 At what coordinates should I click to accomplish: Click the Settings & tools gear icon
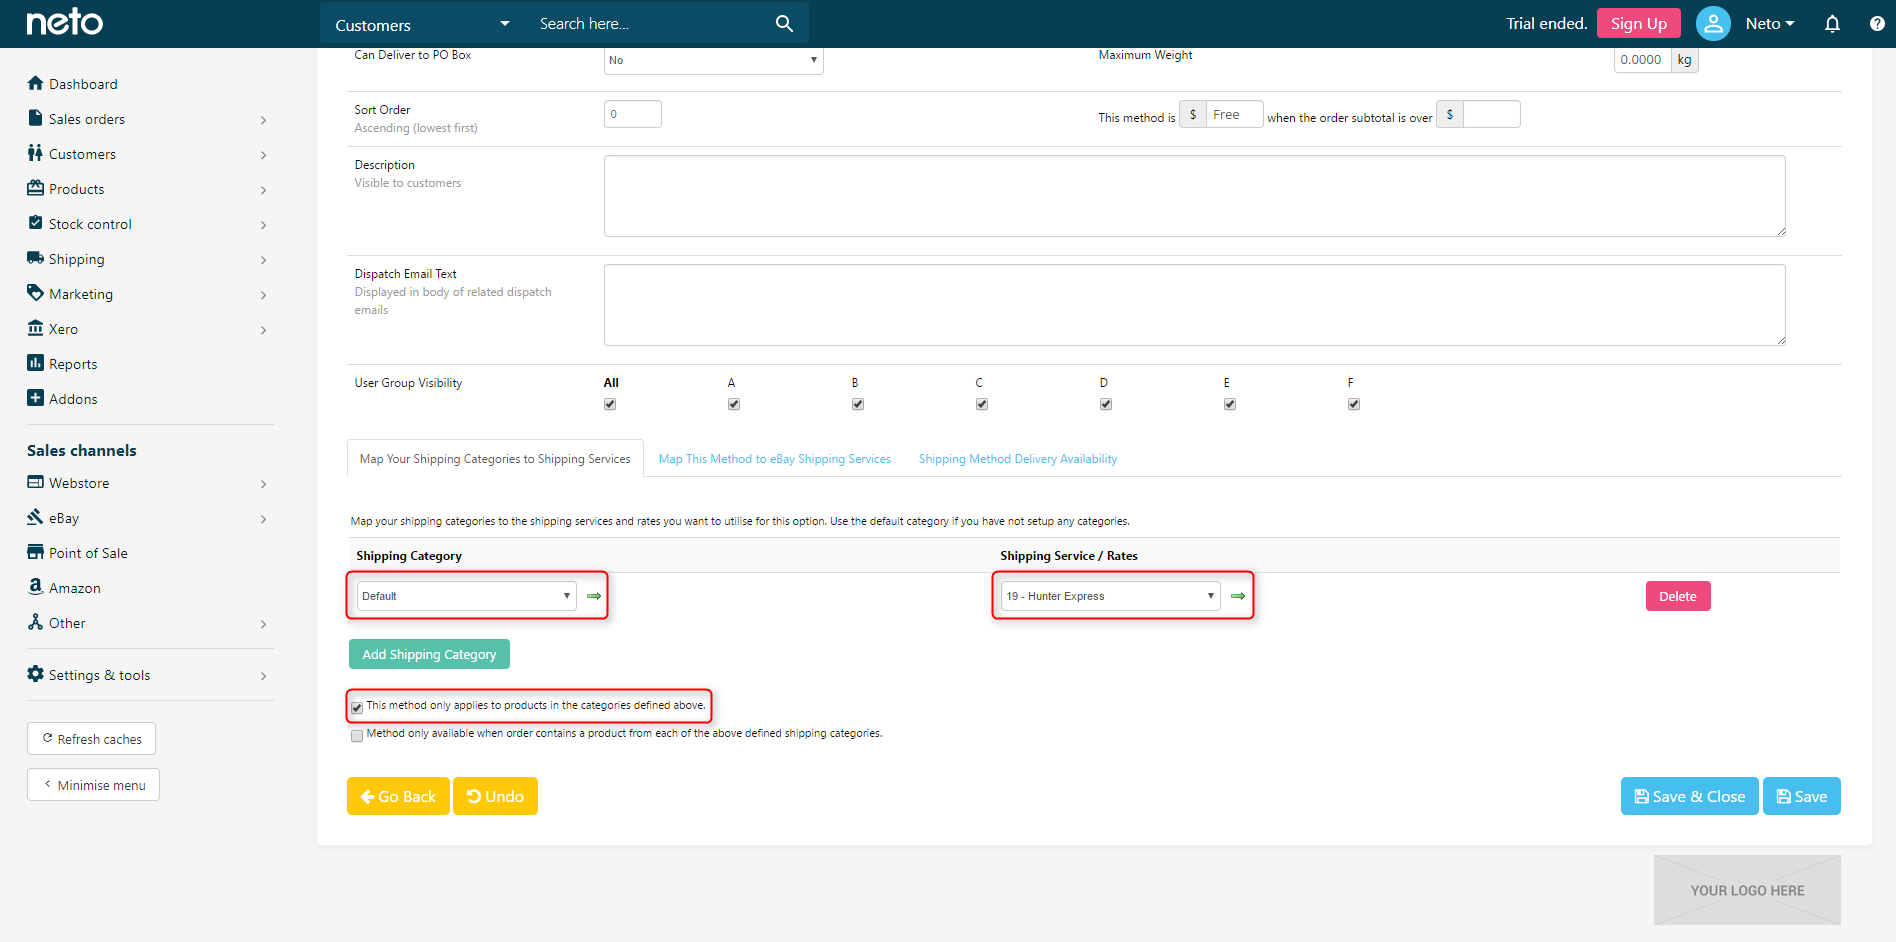(36, 674)
